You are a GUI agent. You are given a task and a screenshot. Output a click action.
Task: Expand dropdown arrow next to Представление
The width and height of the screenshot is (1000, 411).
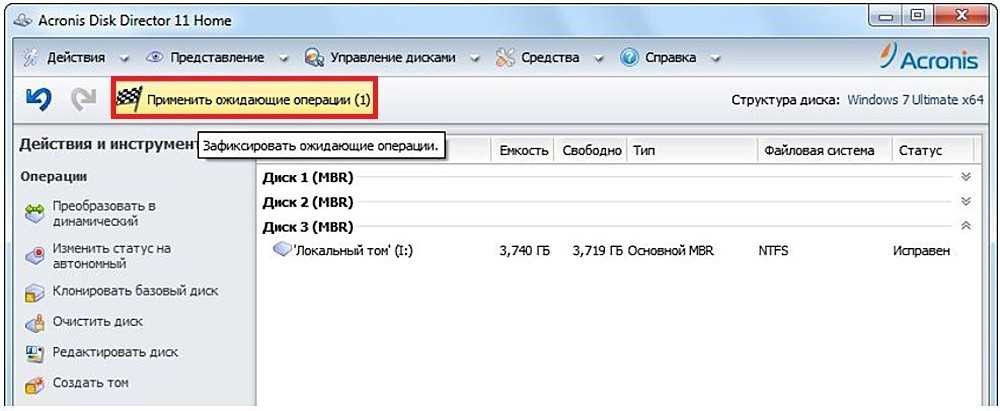tap(284, 59)
